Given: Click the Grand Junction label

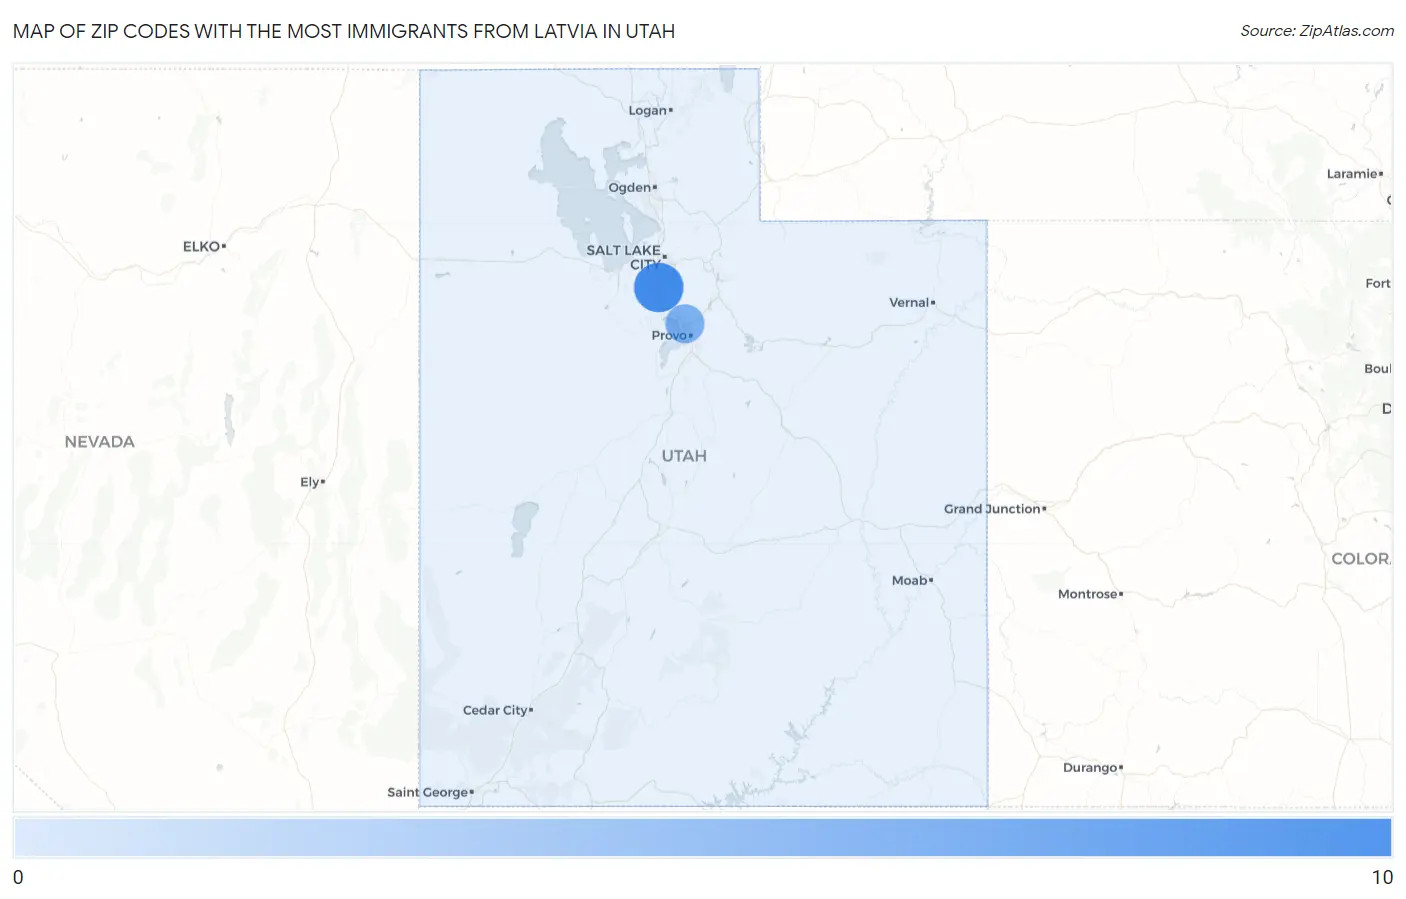Looking at the screenshot, I should (995, 509).
